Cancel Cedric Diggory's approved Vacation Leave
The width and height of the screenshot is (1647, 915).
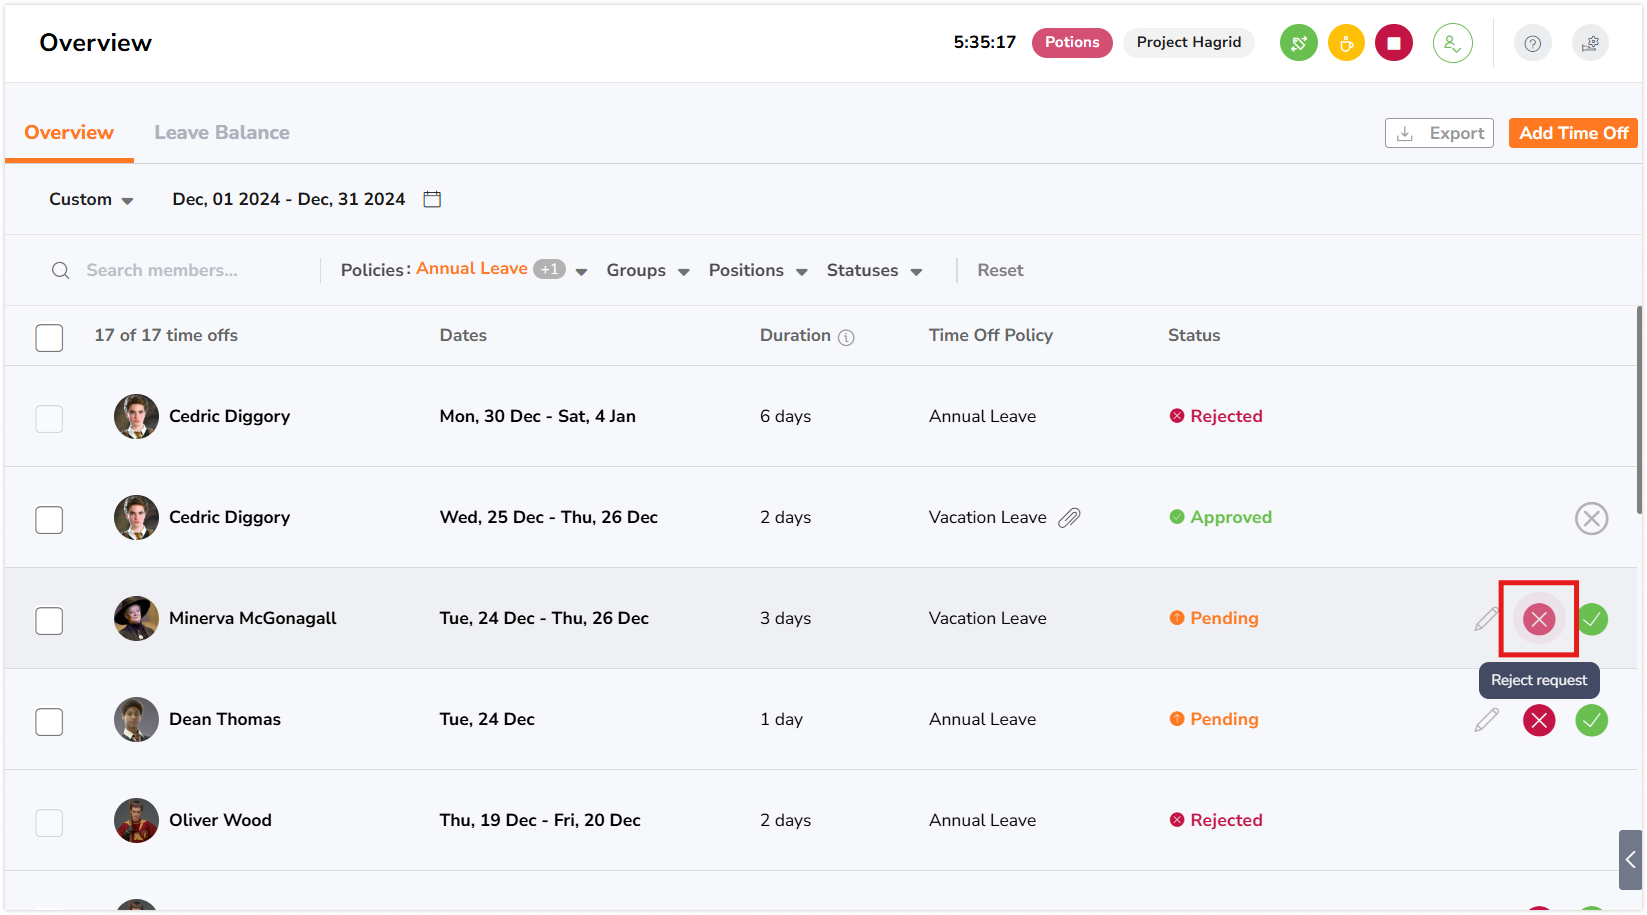[1591, 518]
